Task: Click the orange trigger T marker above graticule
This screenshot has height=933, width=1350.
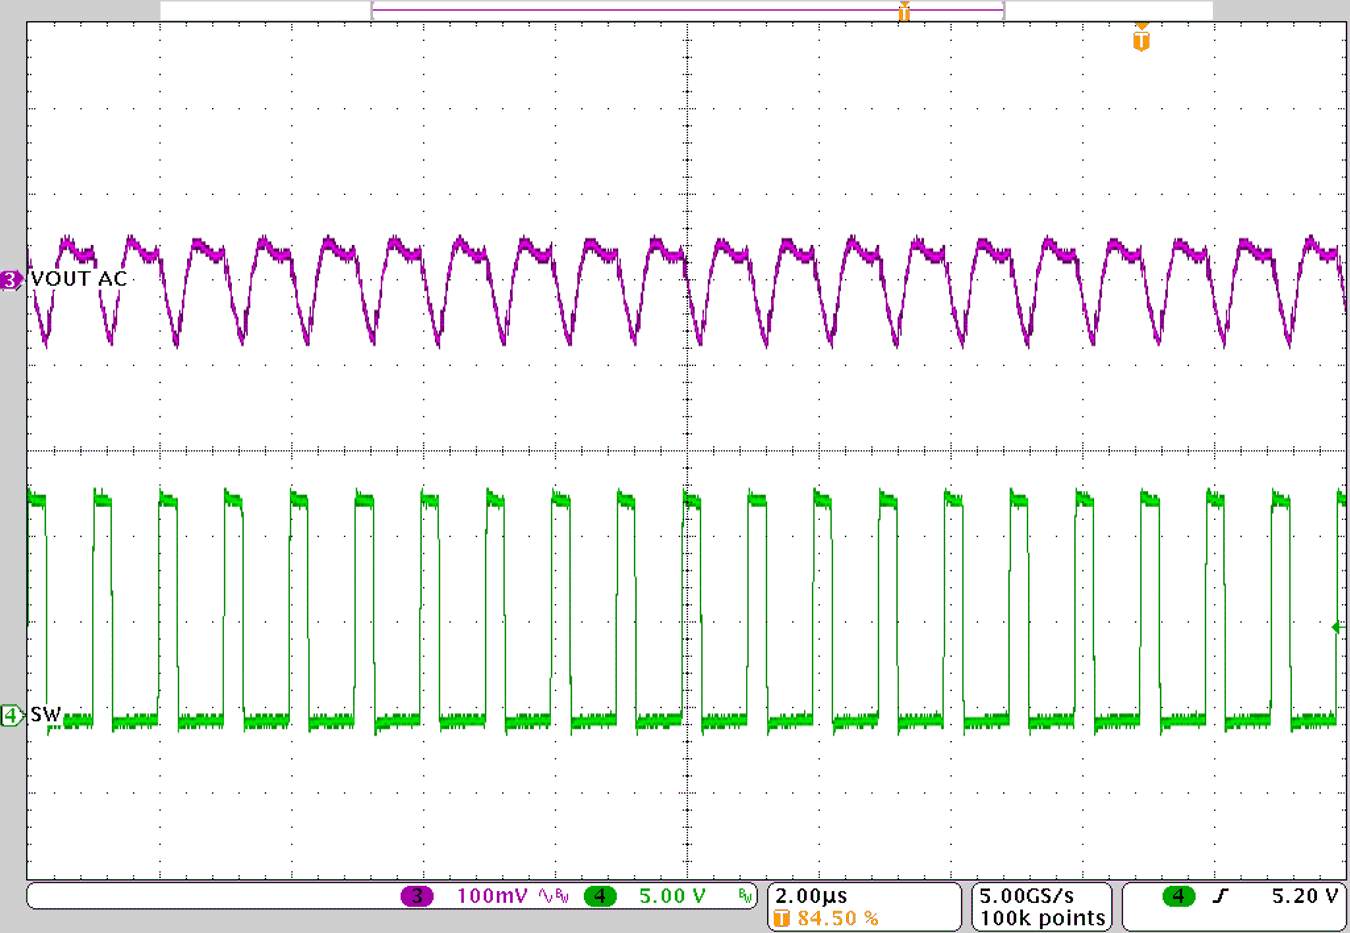Action: coord(1139,42)
